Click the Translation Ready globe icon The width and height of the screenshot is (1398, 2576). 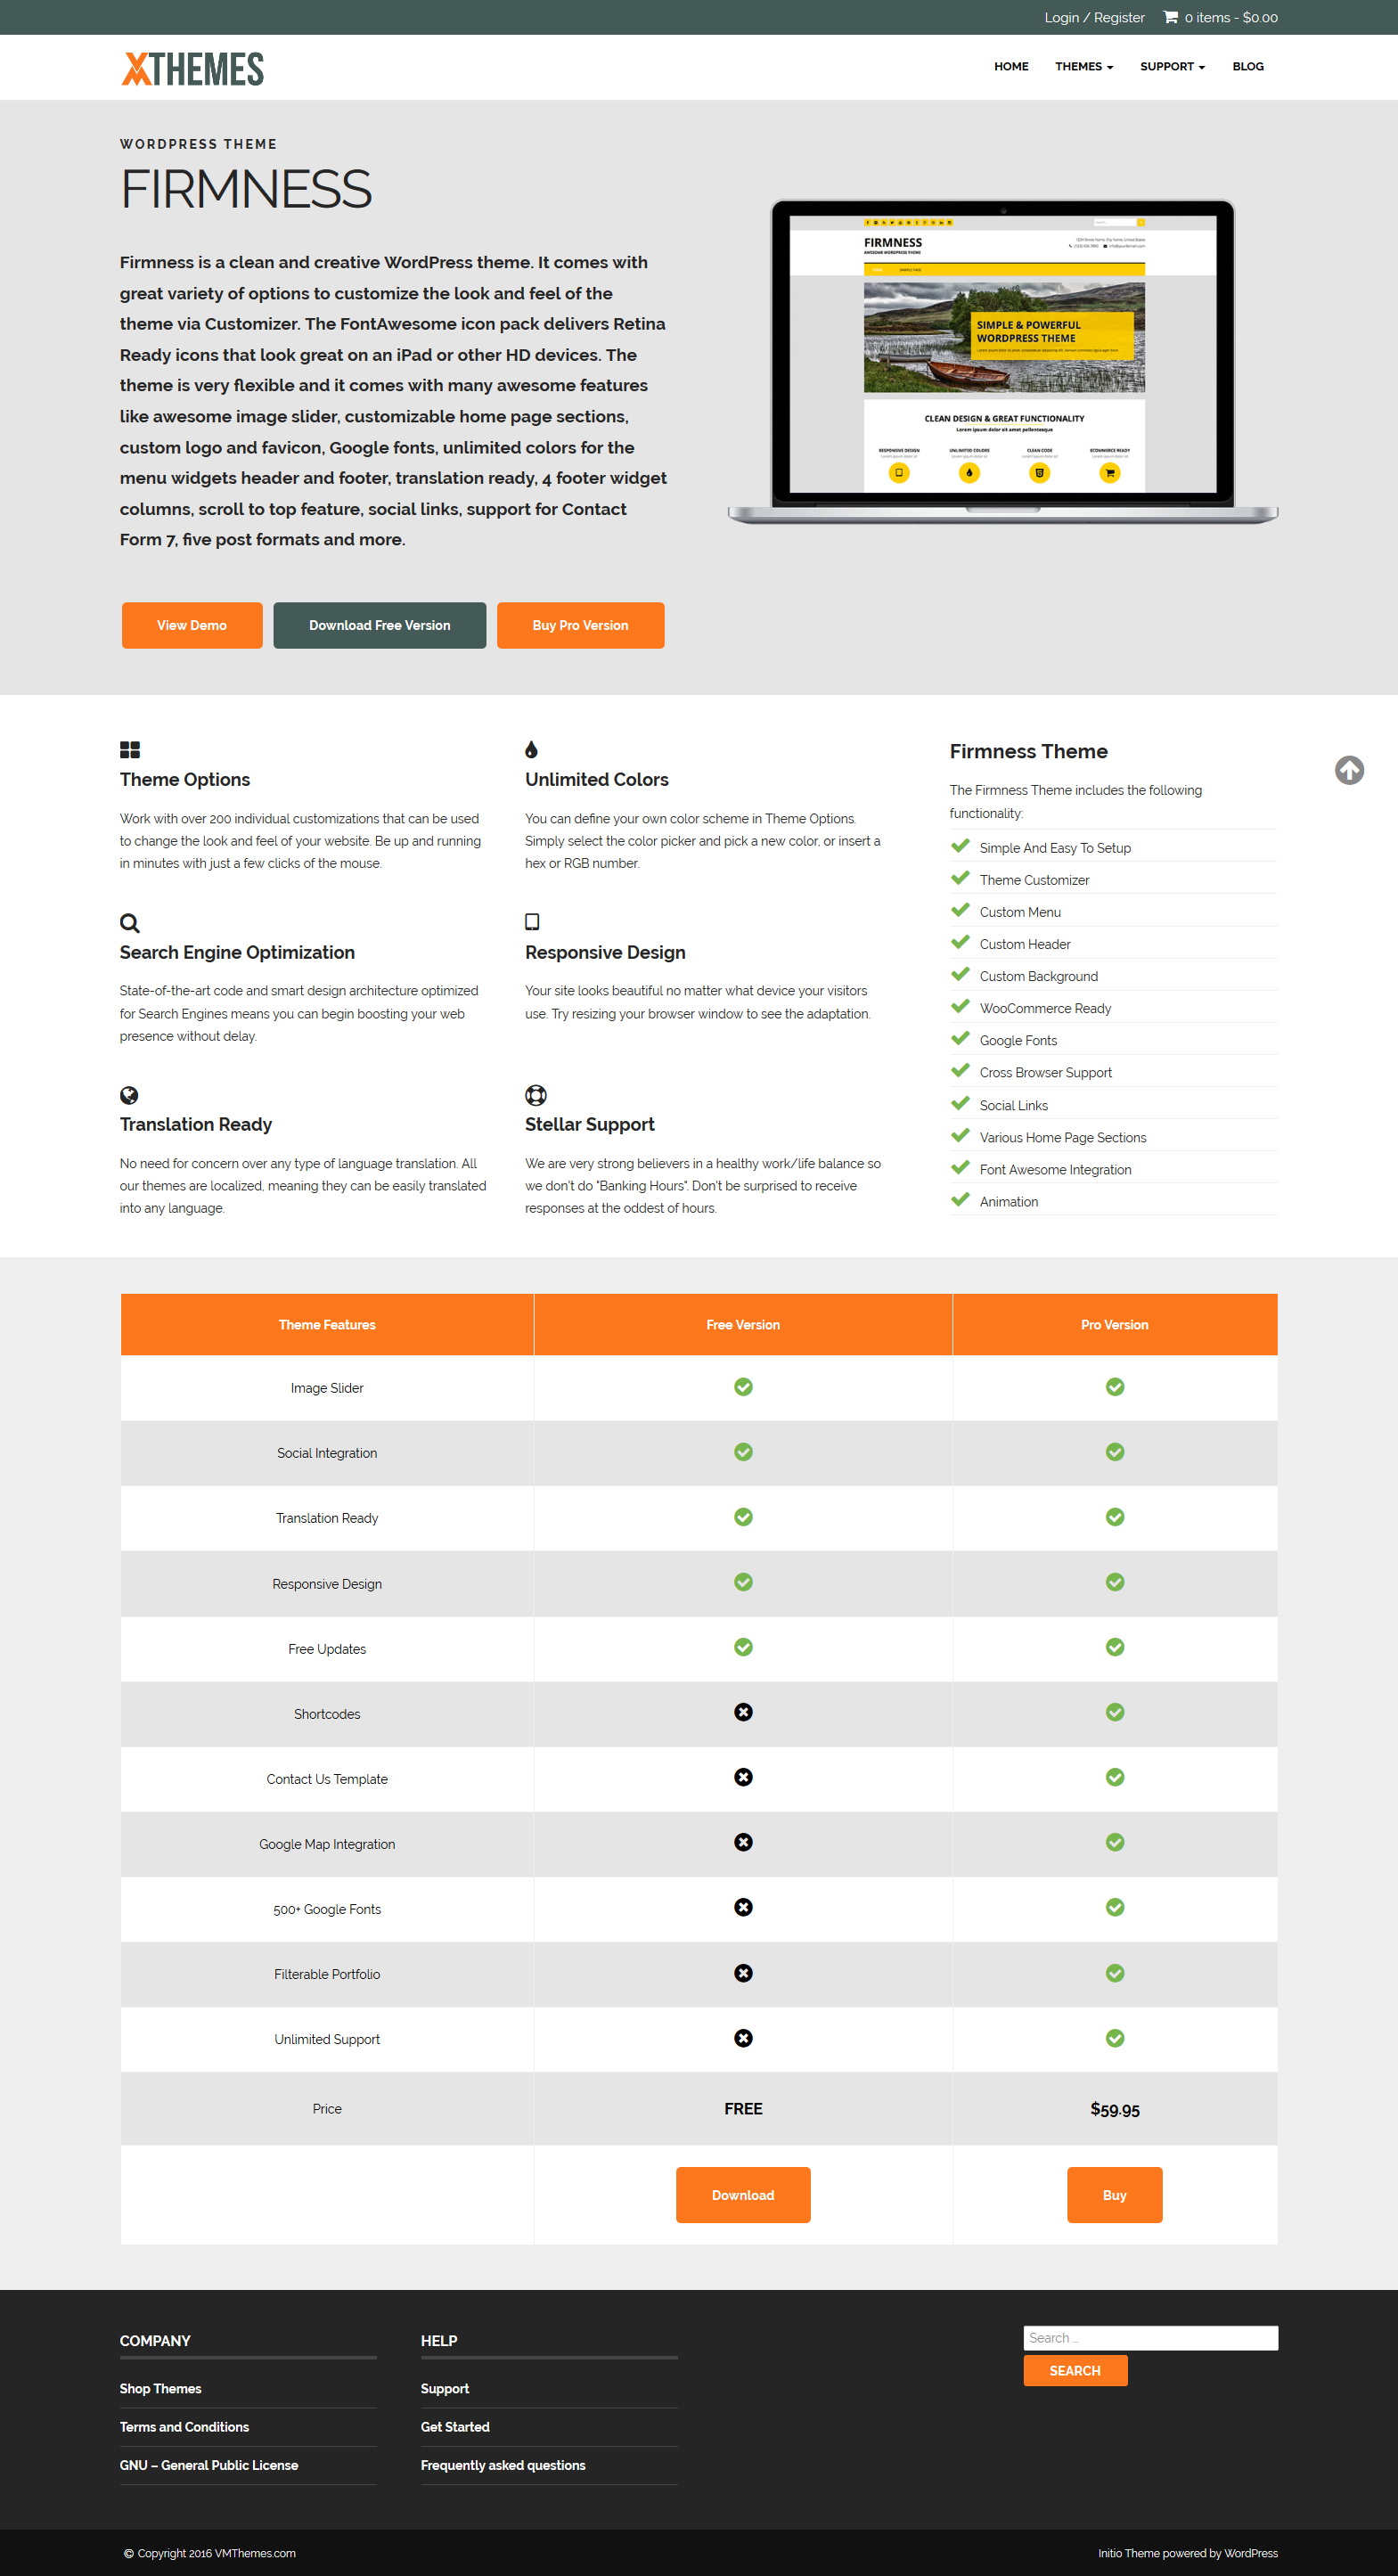pos(129,1095)
